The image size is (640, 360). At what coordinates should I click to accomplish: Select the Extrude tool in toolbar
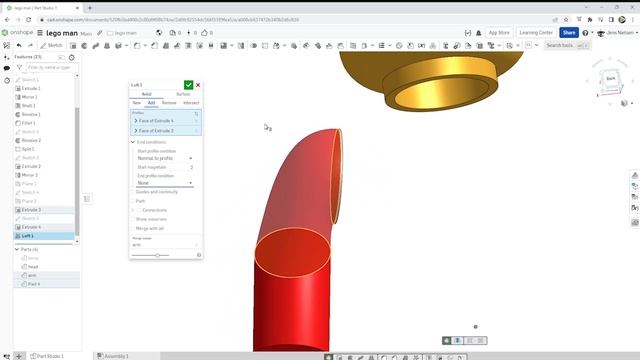point(73,46)
